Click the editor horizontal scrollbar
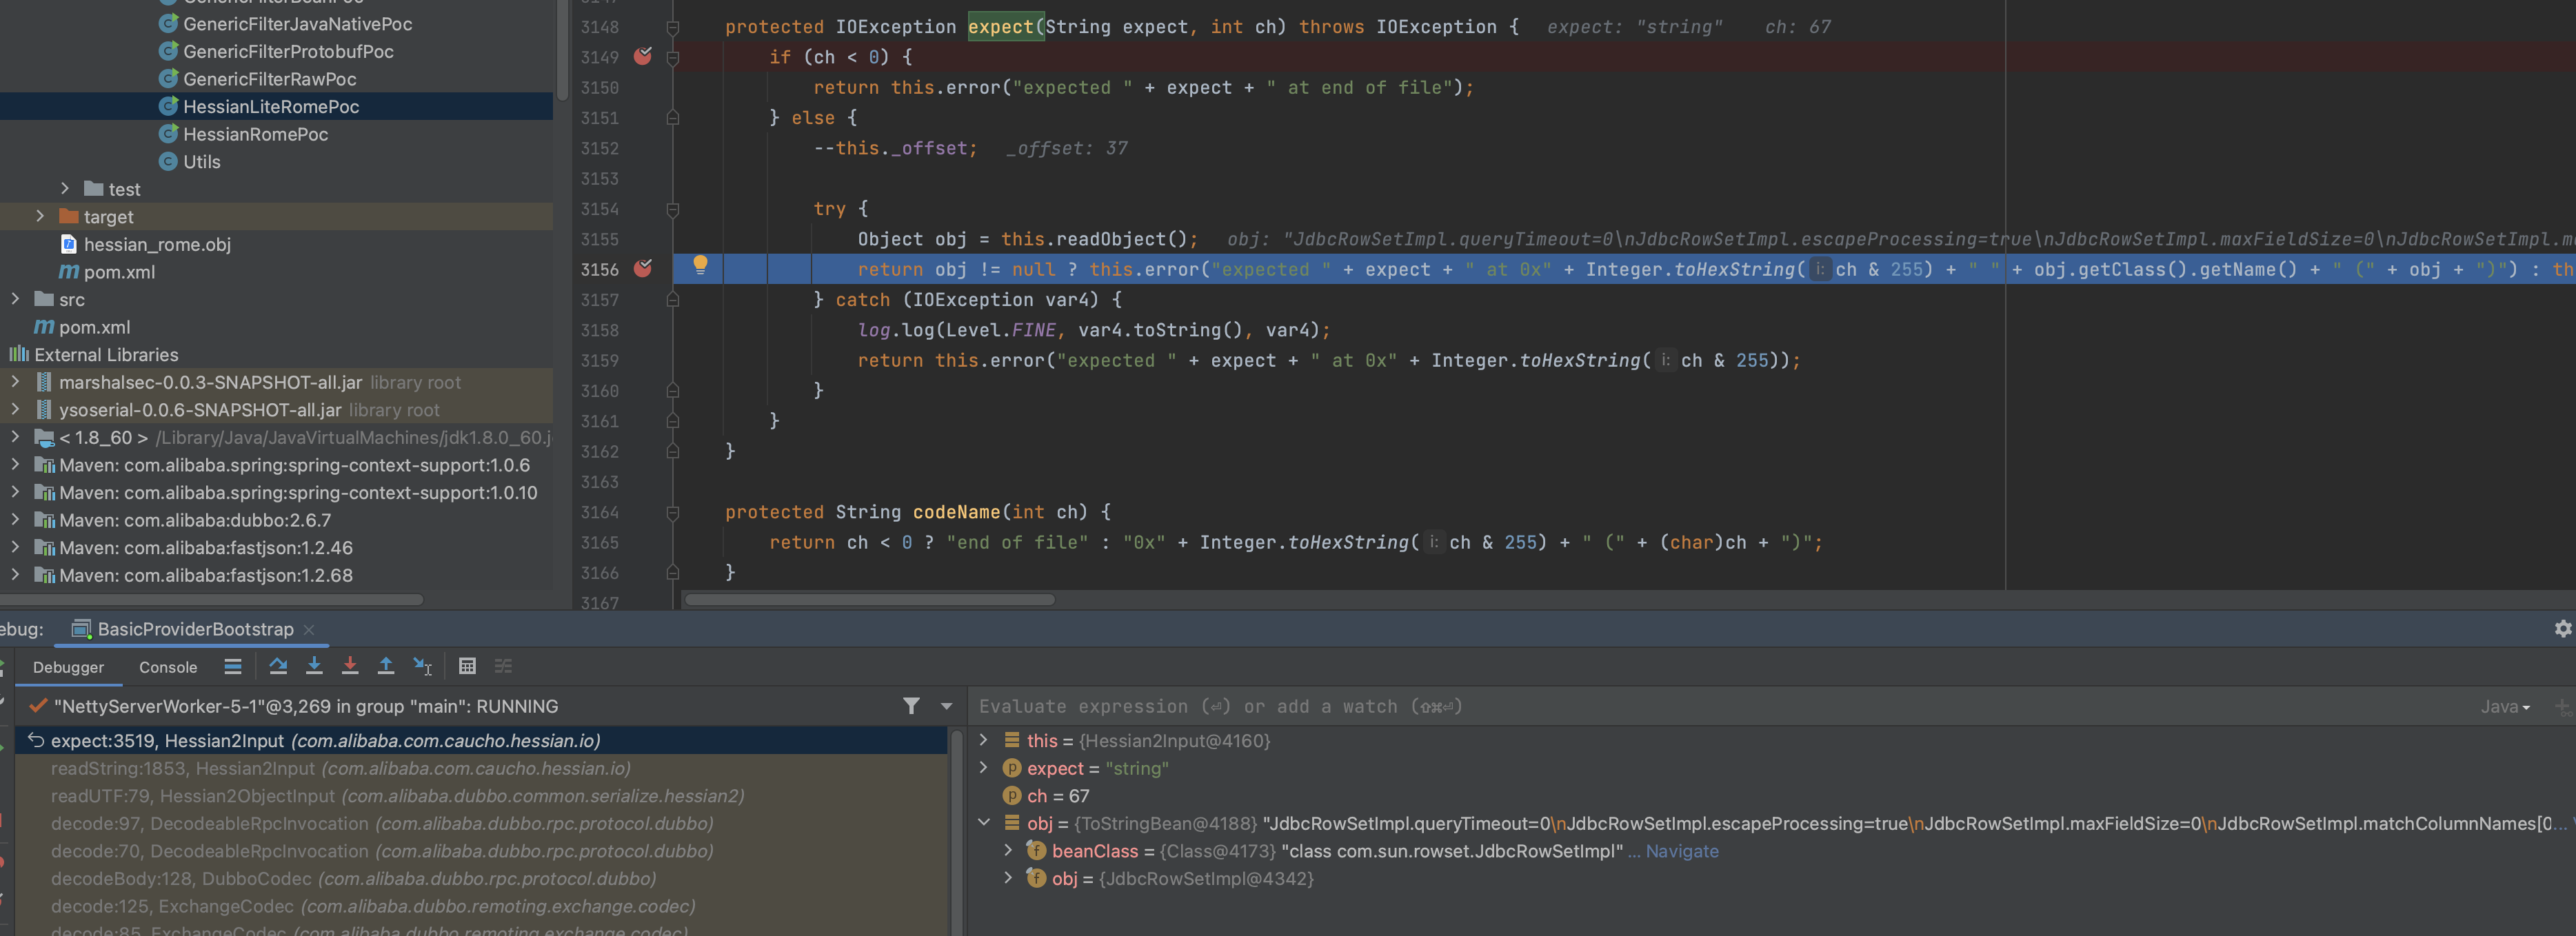Screen dimensions: 2576x936 pyautogui.click(x=869, y=600)
